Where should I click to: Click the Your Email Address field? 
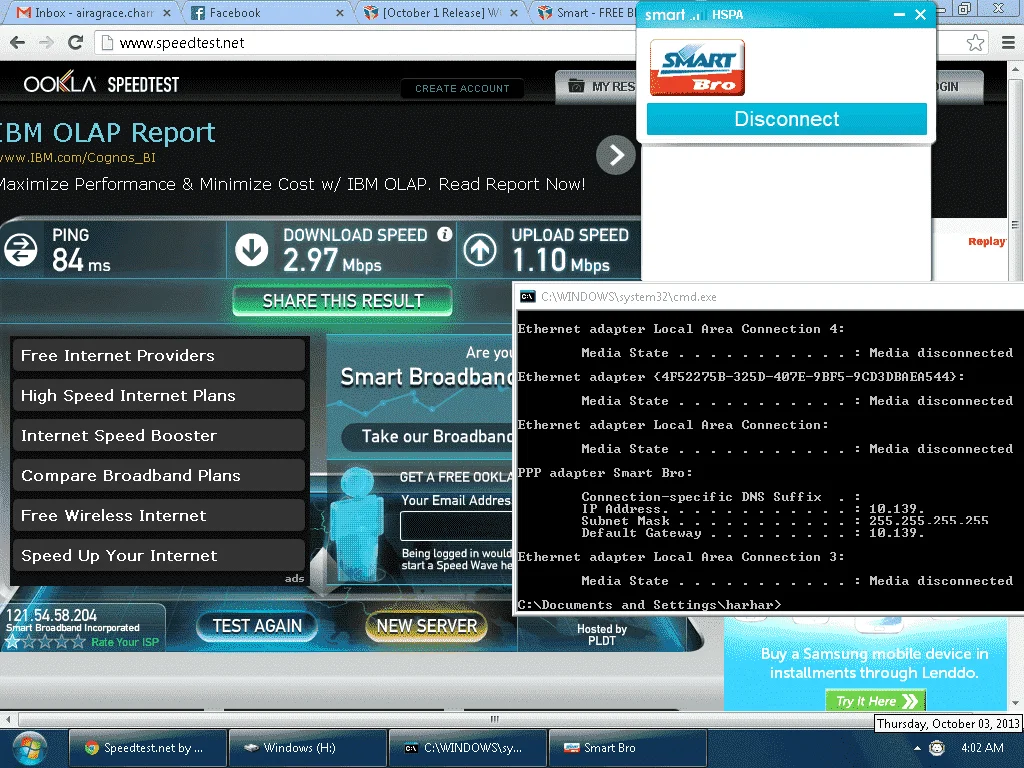pos(456,526)
